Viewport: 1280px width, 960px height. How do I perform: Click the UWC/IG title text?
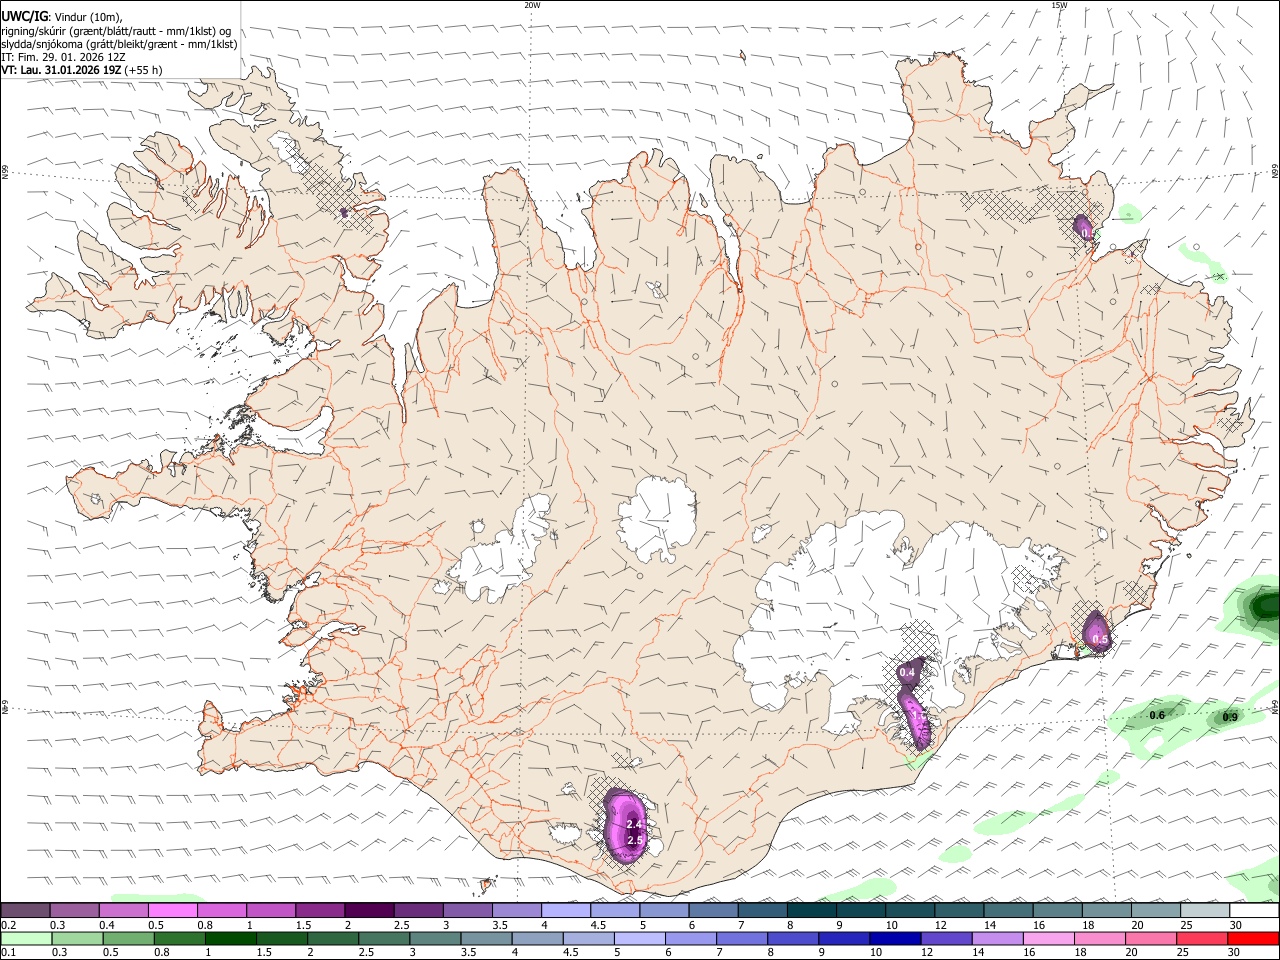point(23,15)
